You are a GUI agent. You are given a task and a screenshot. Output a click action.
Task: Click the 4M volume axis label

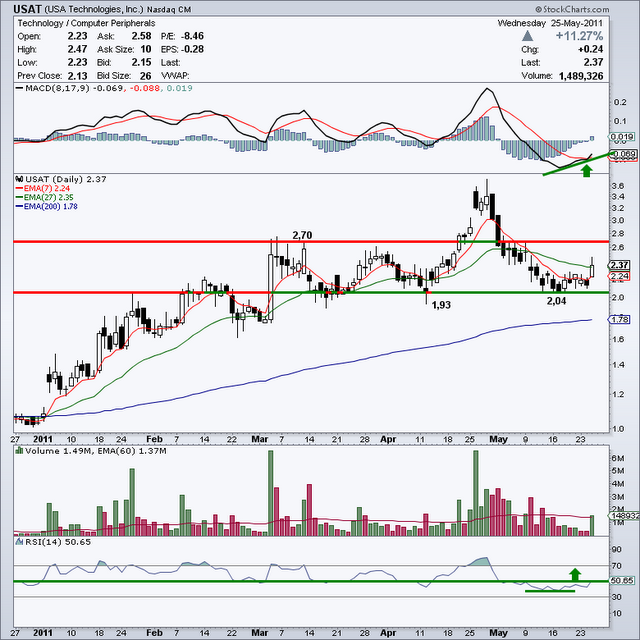618,484
